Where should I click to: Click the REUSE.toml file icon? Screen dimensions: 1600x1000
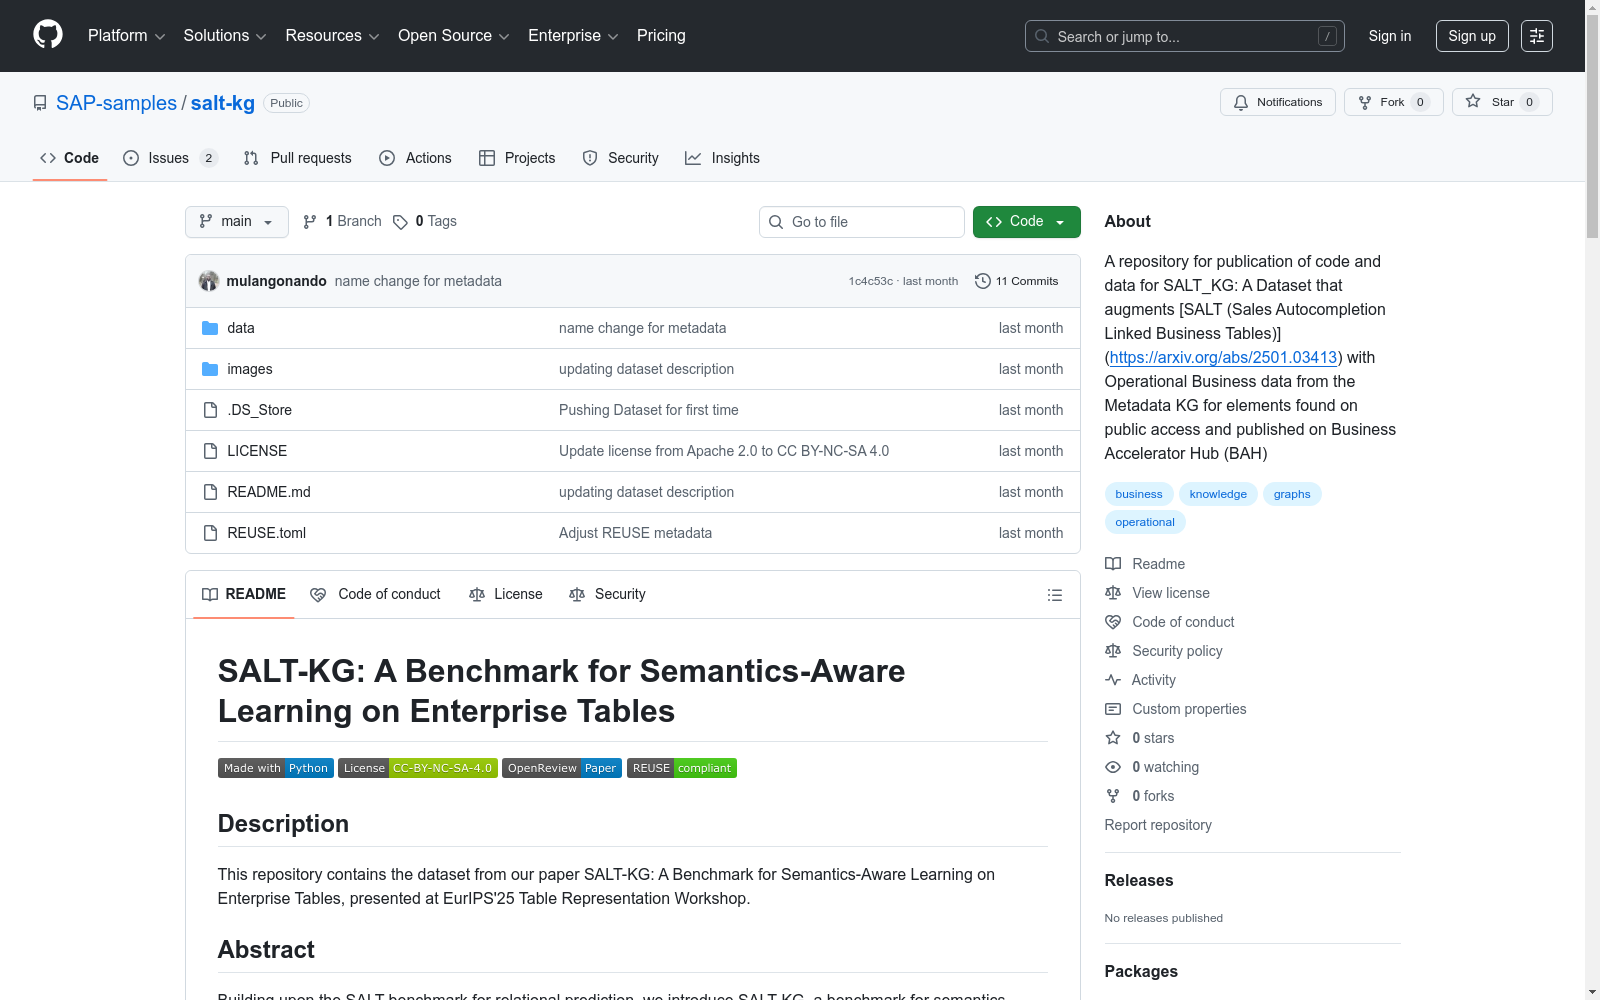[x=210, y=533]
